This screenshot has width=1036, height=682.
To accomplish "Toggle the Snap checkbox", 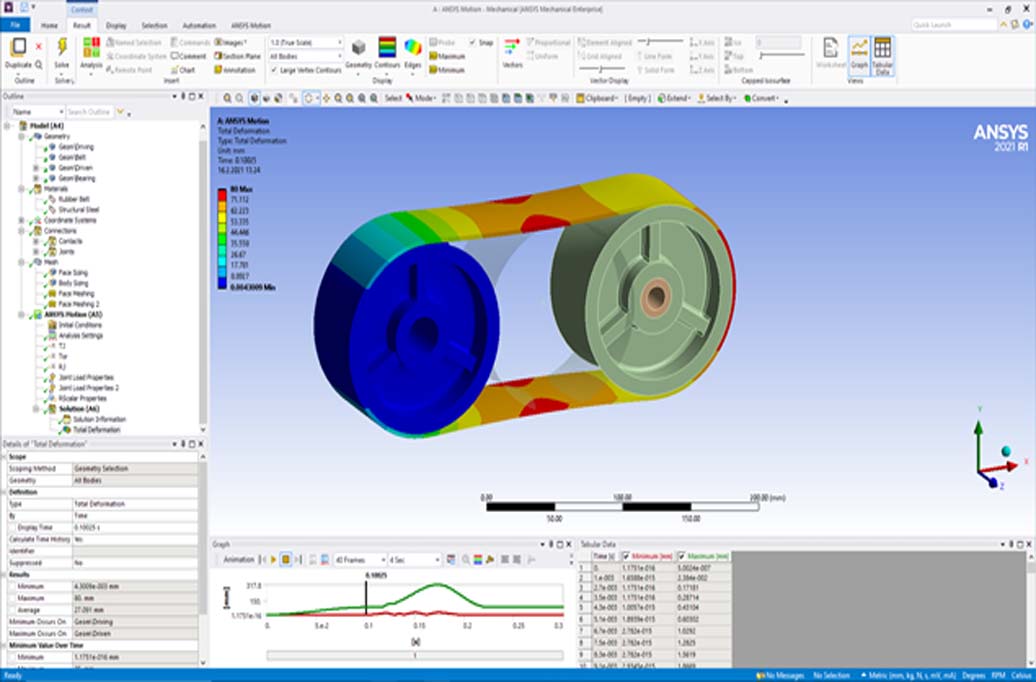I will (472, 42).
